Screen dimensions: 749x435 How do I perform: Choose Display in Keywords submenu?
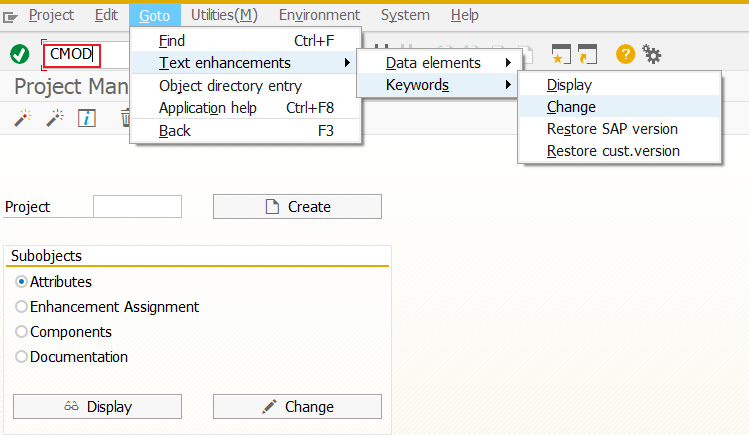point(620,85)
